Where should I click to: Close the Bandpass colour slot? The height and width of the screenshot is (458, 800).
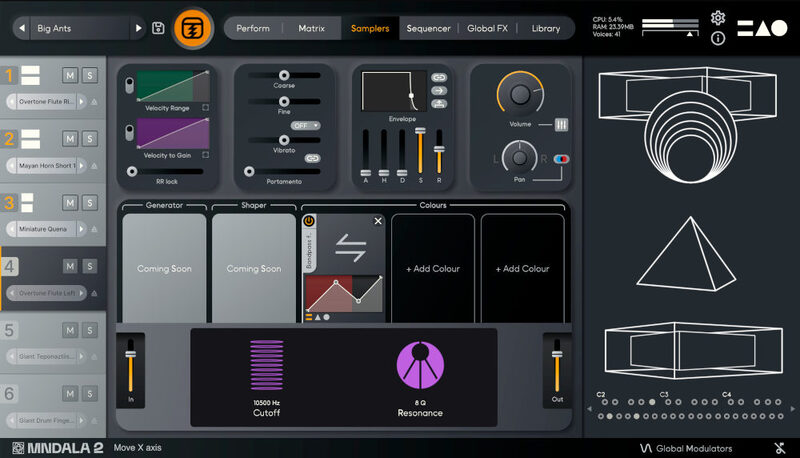[x=378, y=221]
